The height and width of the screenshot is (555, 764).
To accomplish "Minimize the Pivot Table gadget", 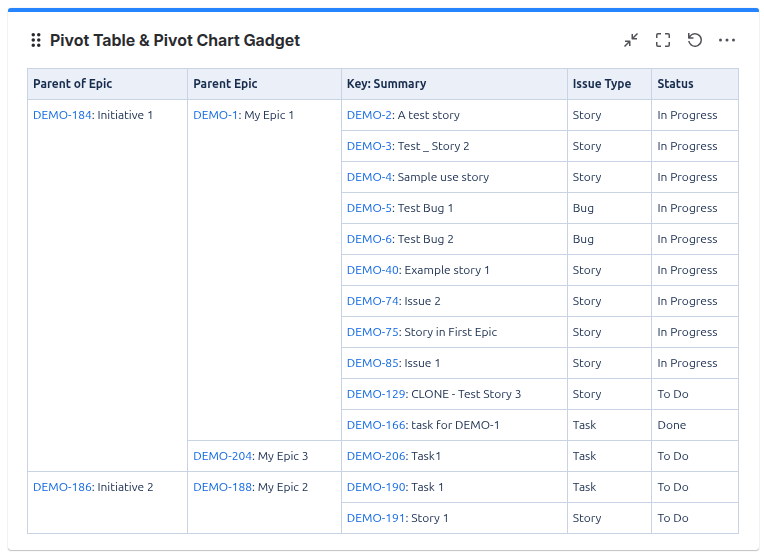I will tap(631, 40).
